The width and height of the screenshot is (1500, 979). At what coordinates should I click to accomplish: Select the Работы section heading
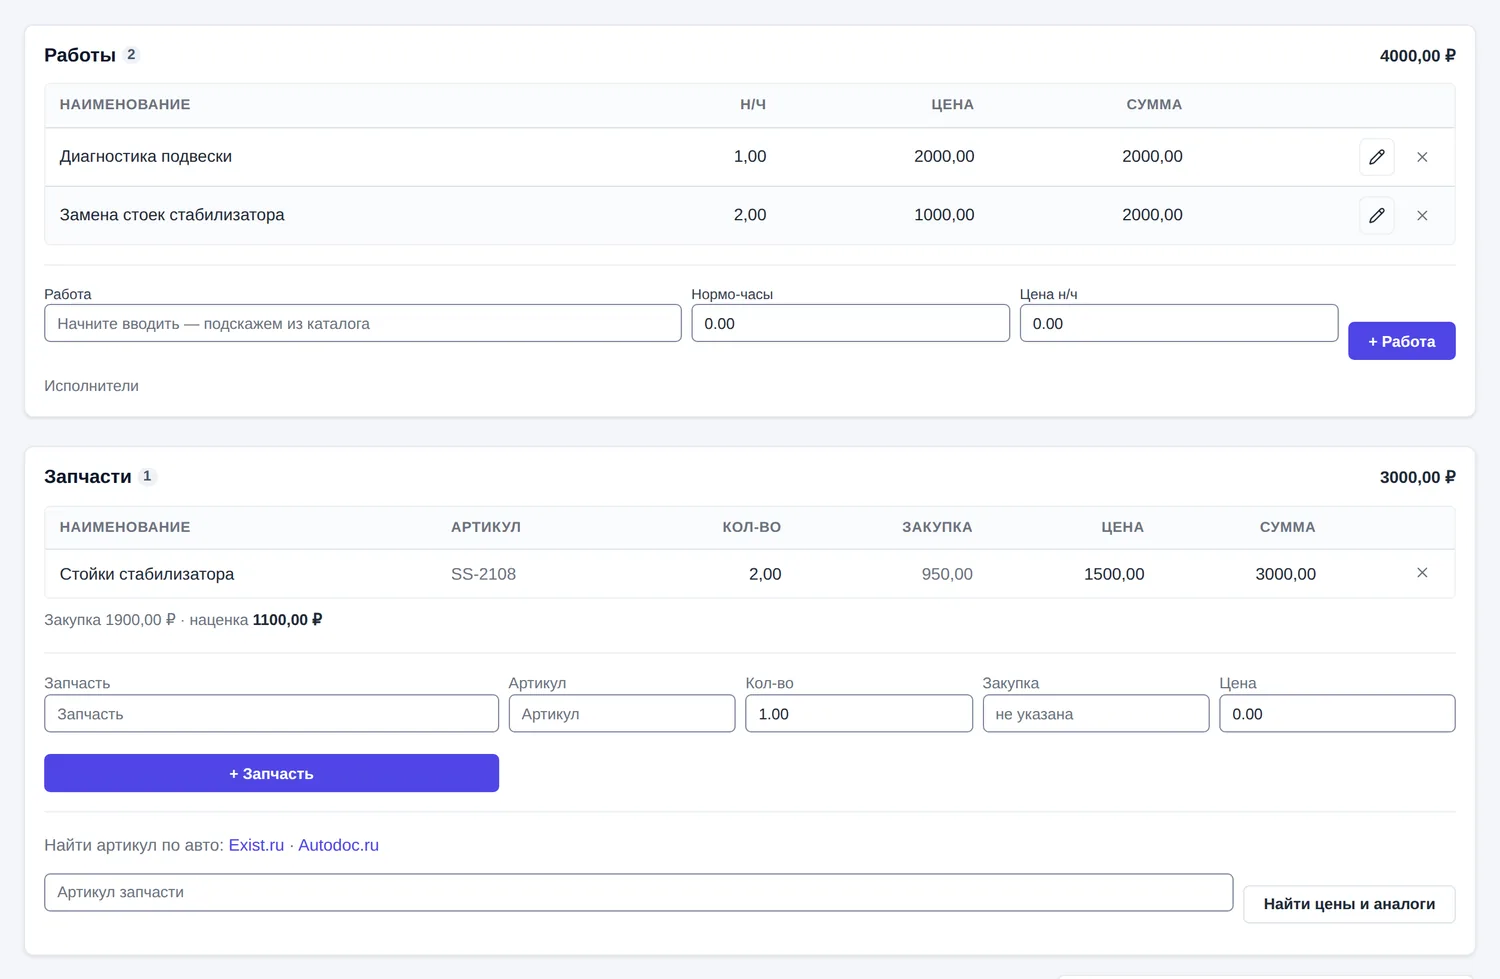click(80, 55)
